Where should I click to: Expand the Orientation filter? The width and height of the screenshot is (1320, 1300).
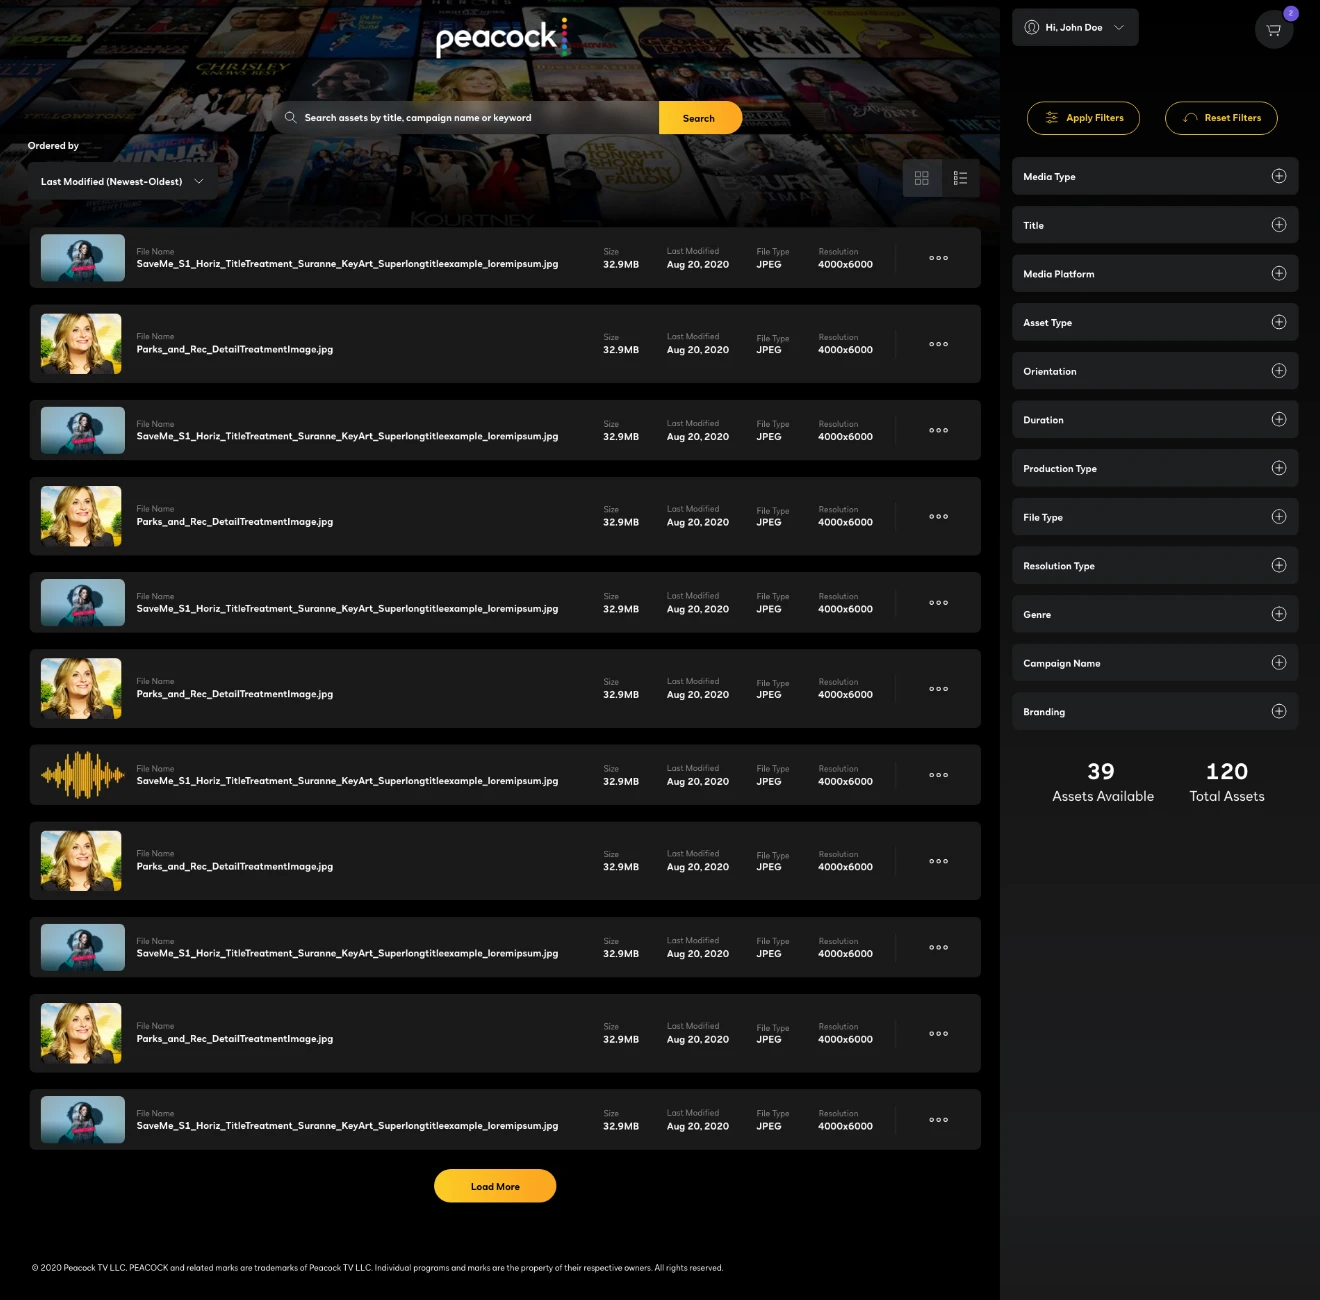point(1155,371)
